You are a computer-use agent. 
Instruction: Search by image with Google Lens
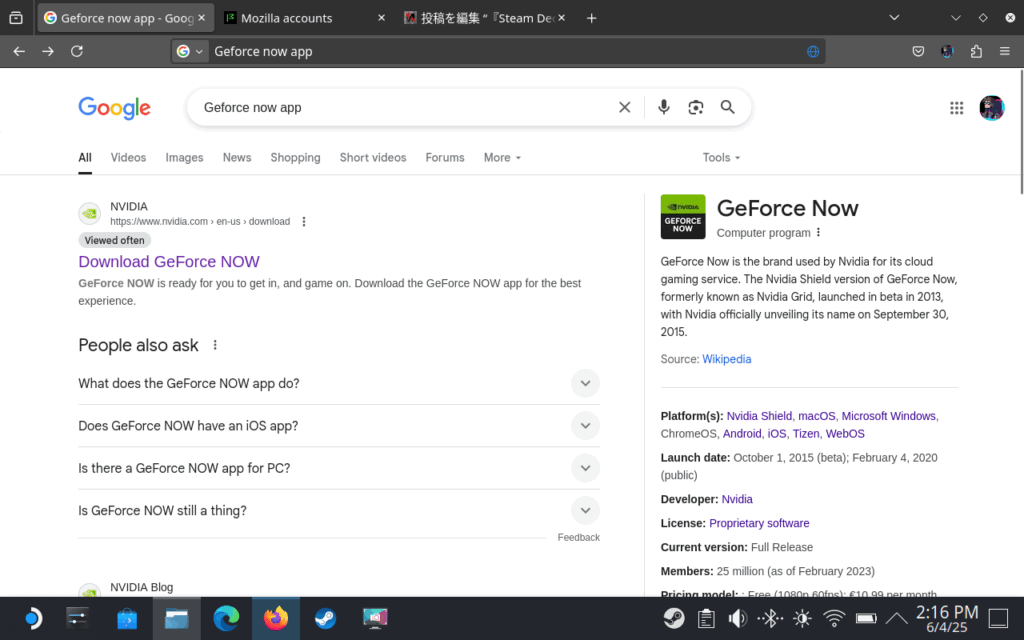click(x=696, y=107)
